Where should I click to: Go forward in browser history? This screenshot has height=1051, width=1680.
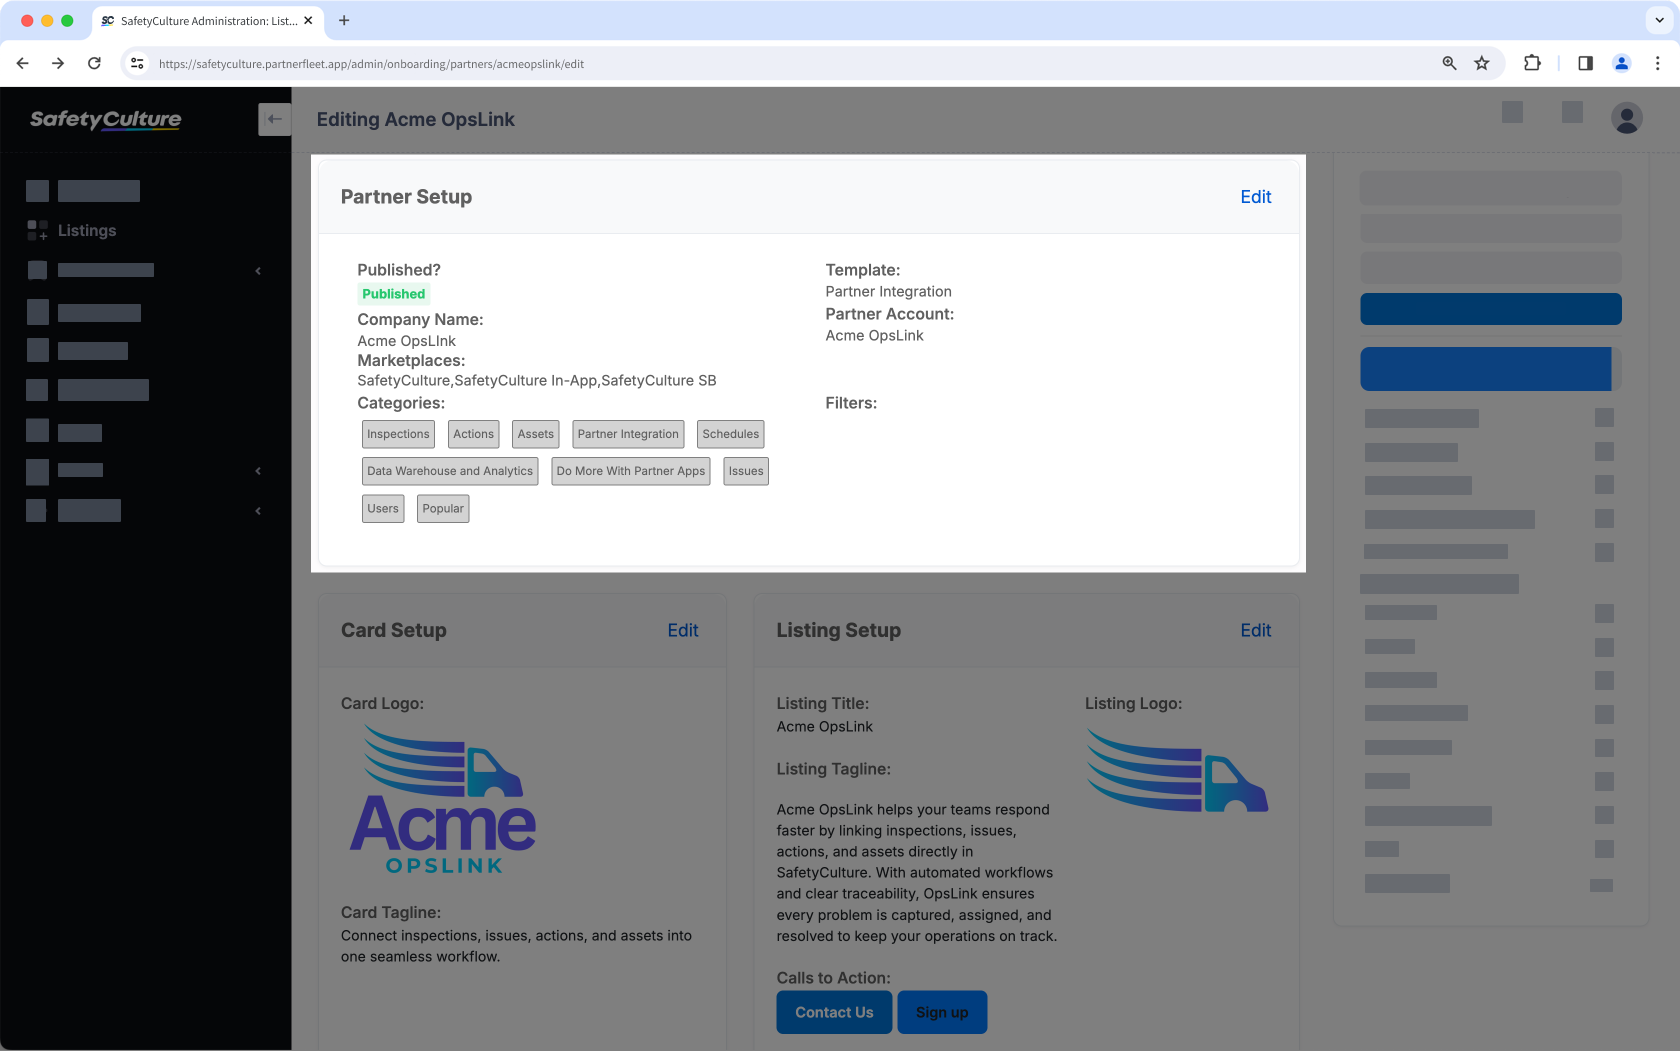[x=58, y=63]
